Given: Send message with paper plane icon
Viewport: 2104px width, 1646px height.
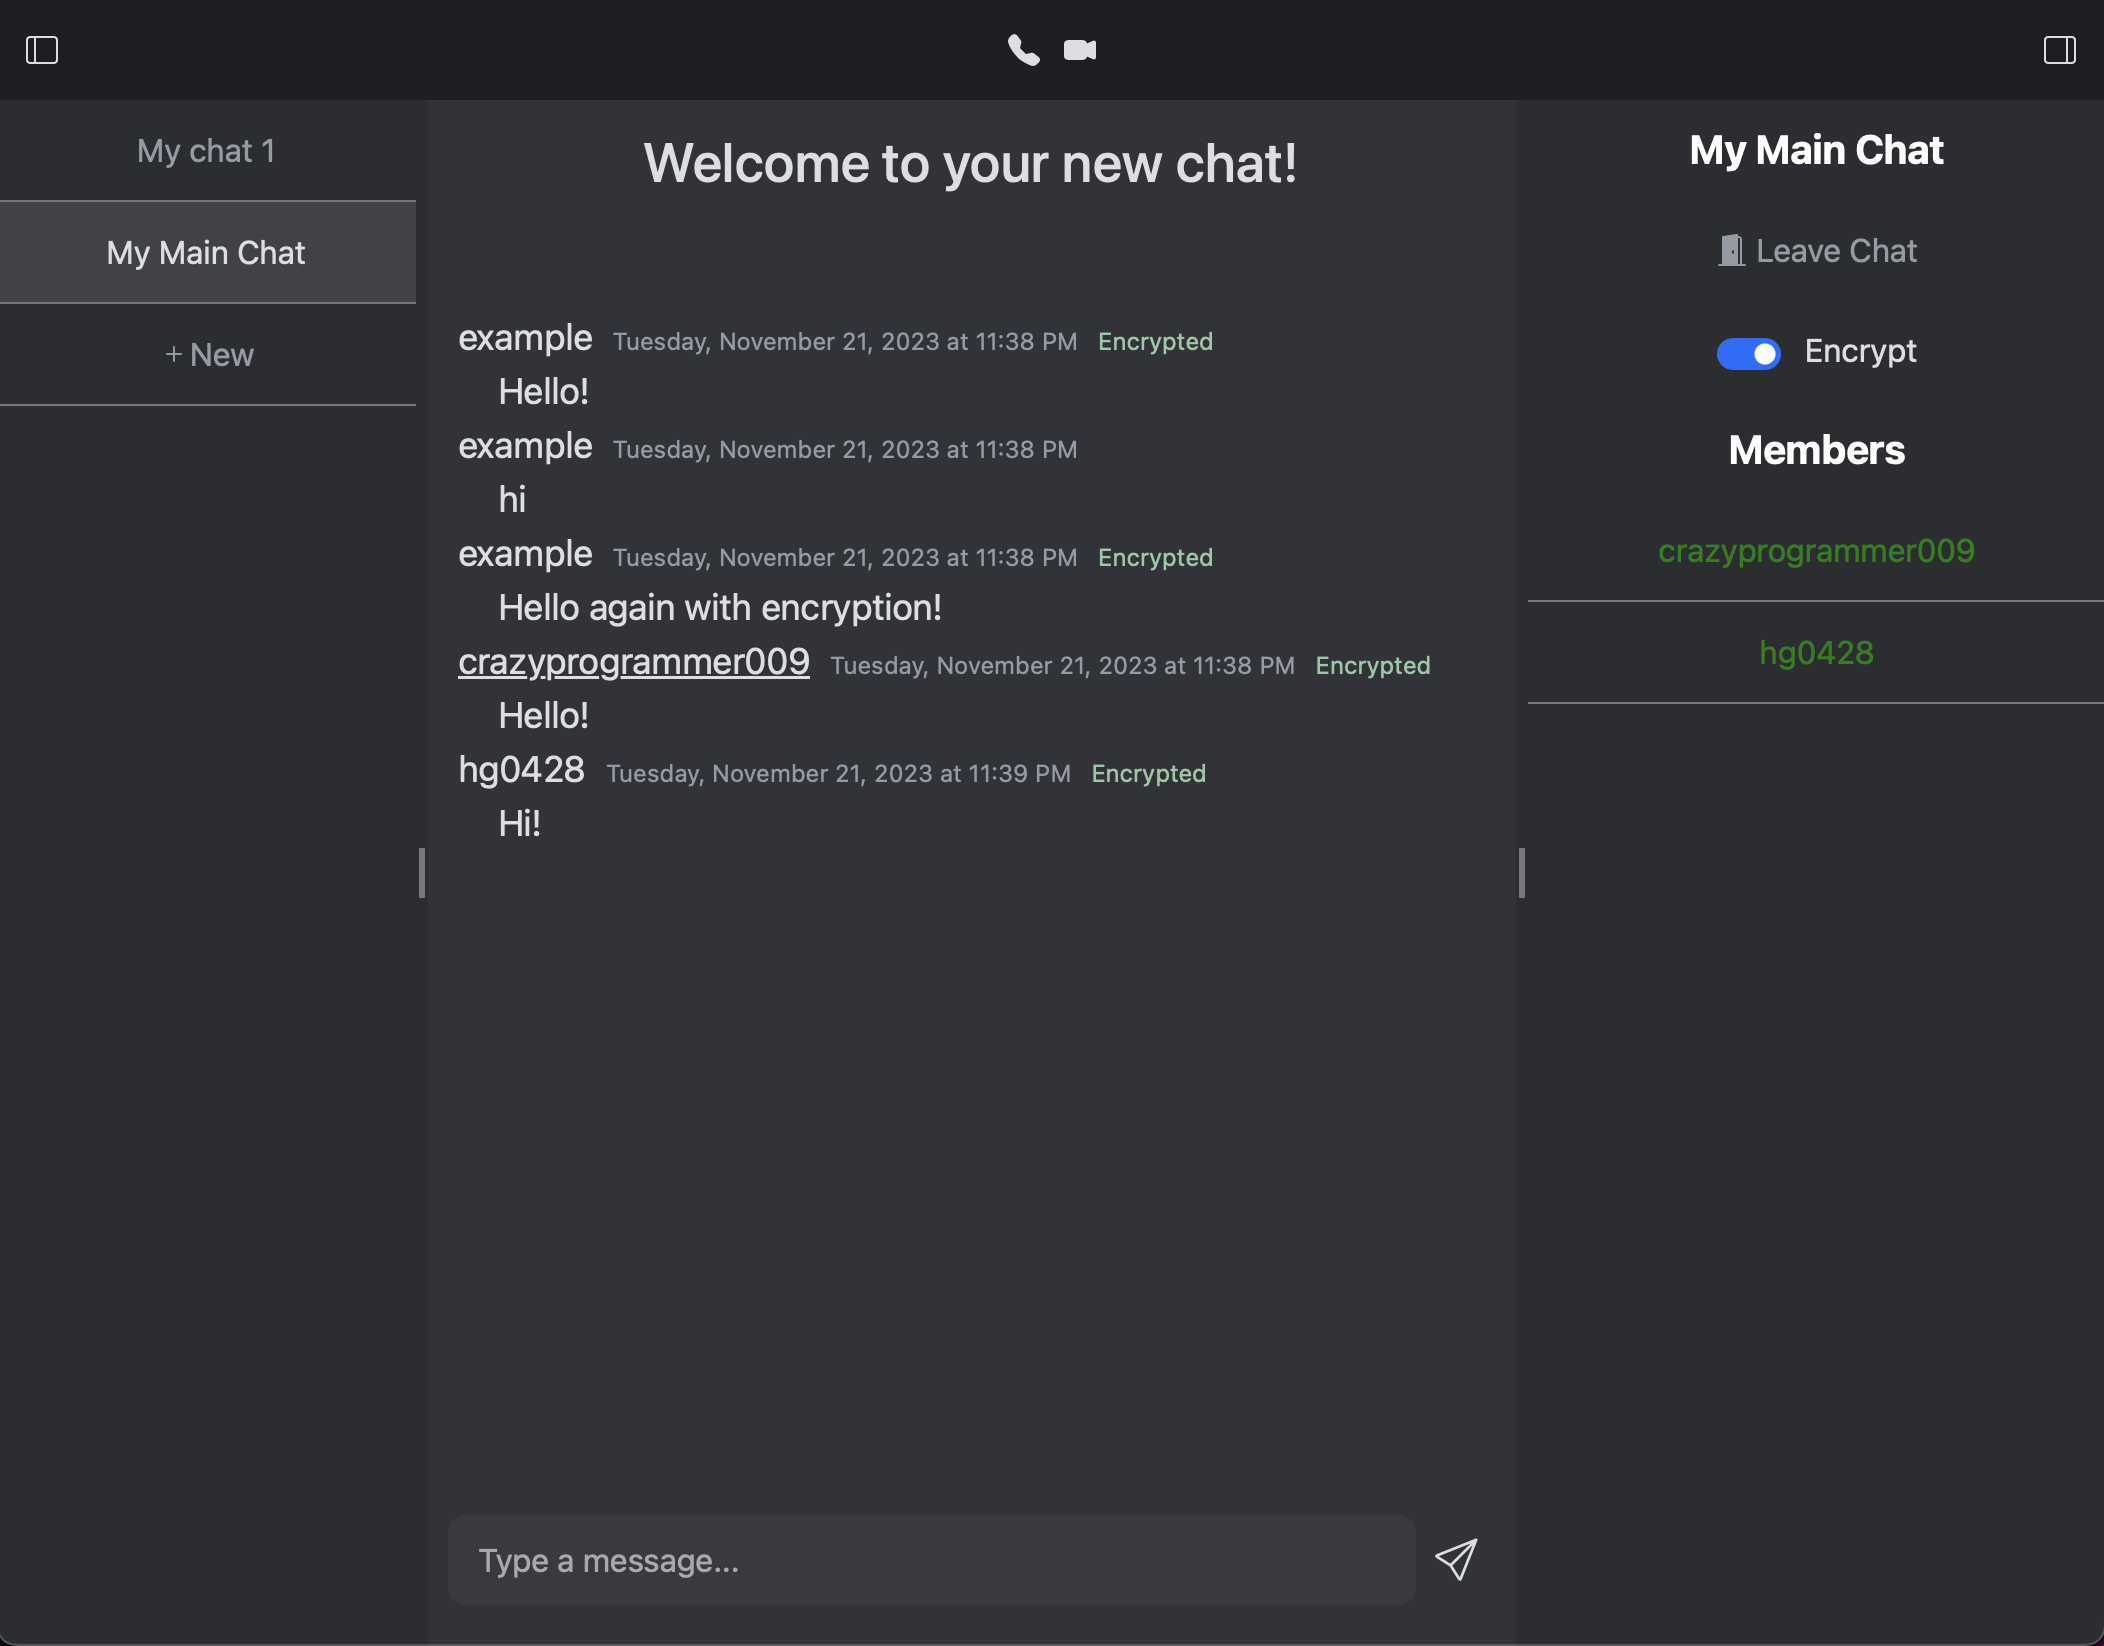Looking at the screenshot, I should (1456, 1559).
